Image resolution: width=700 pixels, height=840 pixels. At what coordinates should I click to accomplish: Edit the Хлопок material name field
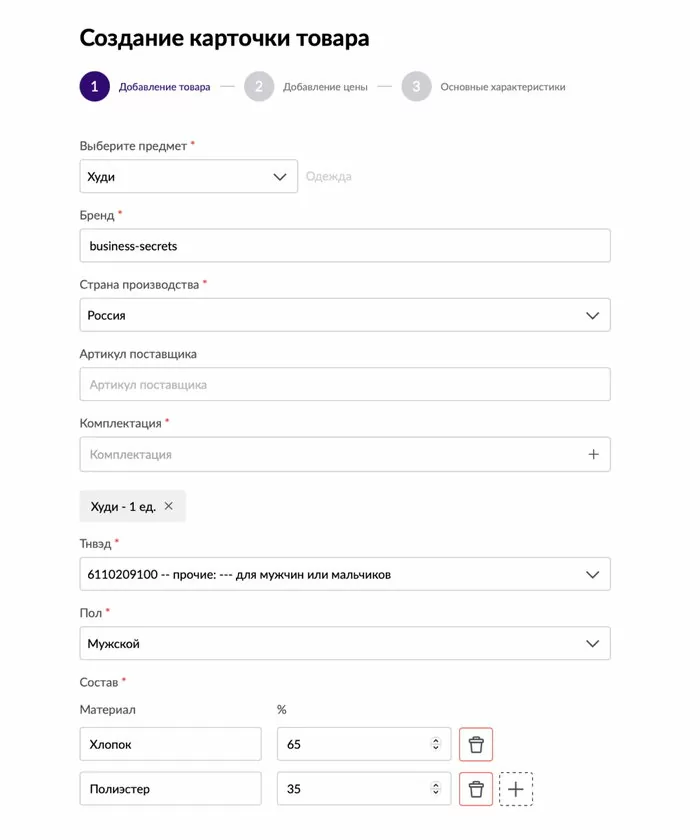[x=170, y=745]
